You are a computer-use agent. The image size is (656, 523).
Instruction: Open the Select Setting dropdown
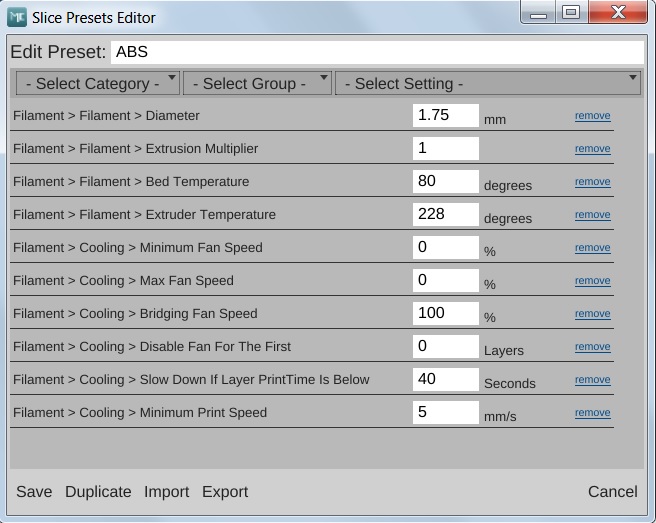click(487, 84)
